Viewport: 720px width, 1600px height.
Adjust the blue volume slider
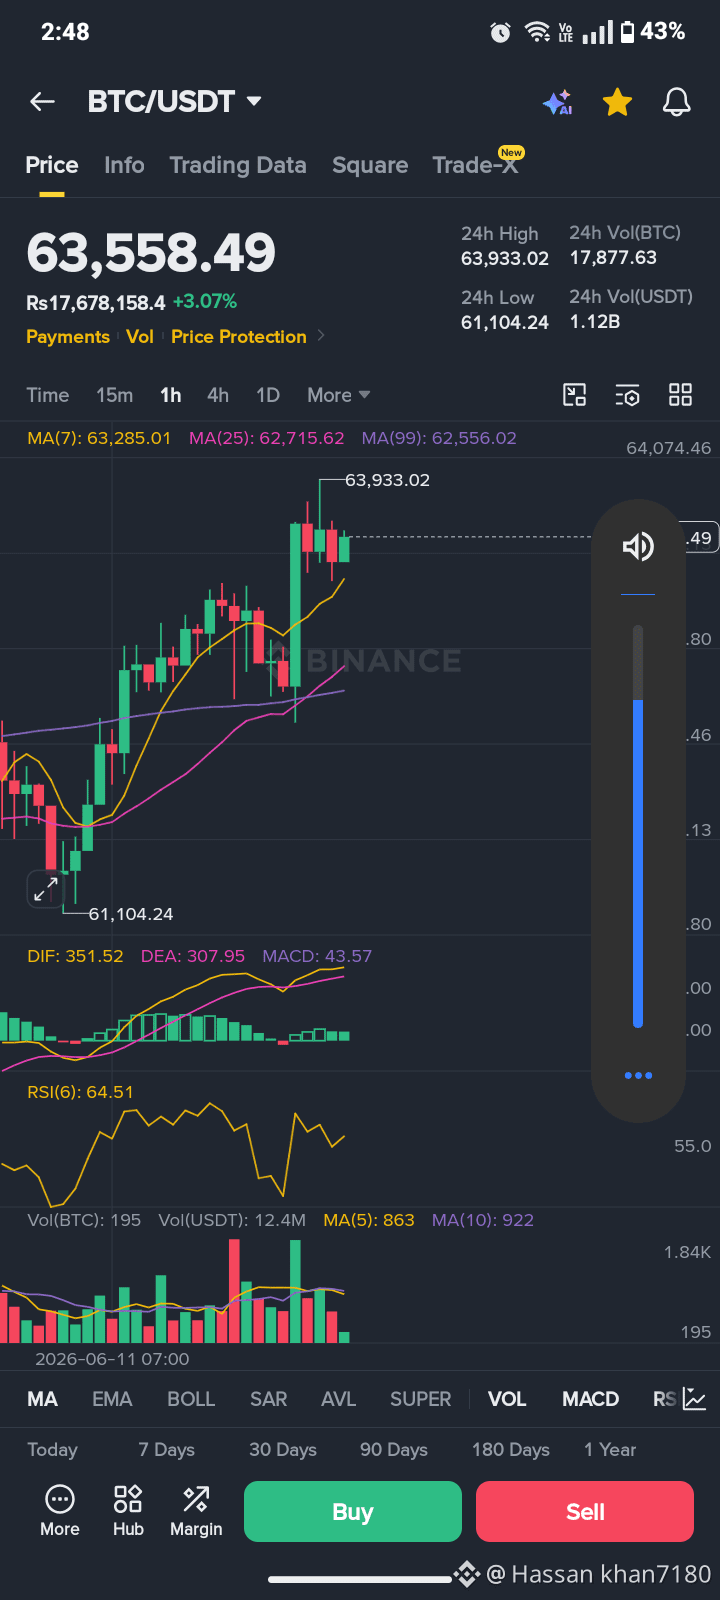(638, 826)
